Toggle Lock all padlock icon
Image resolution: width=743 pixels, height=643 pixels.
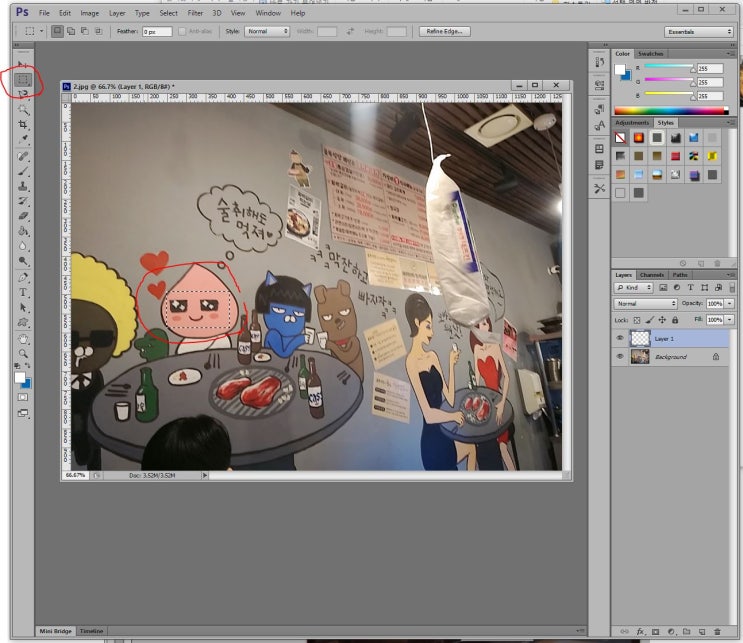click(x=675, y=320)
